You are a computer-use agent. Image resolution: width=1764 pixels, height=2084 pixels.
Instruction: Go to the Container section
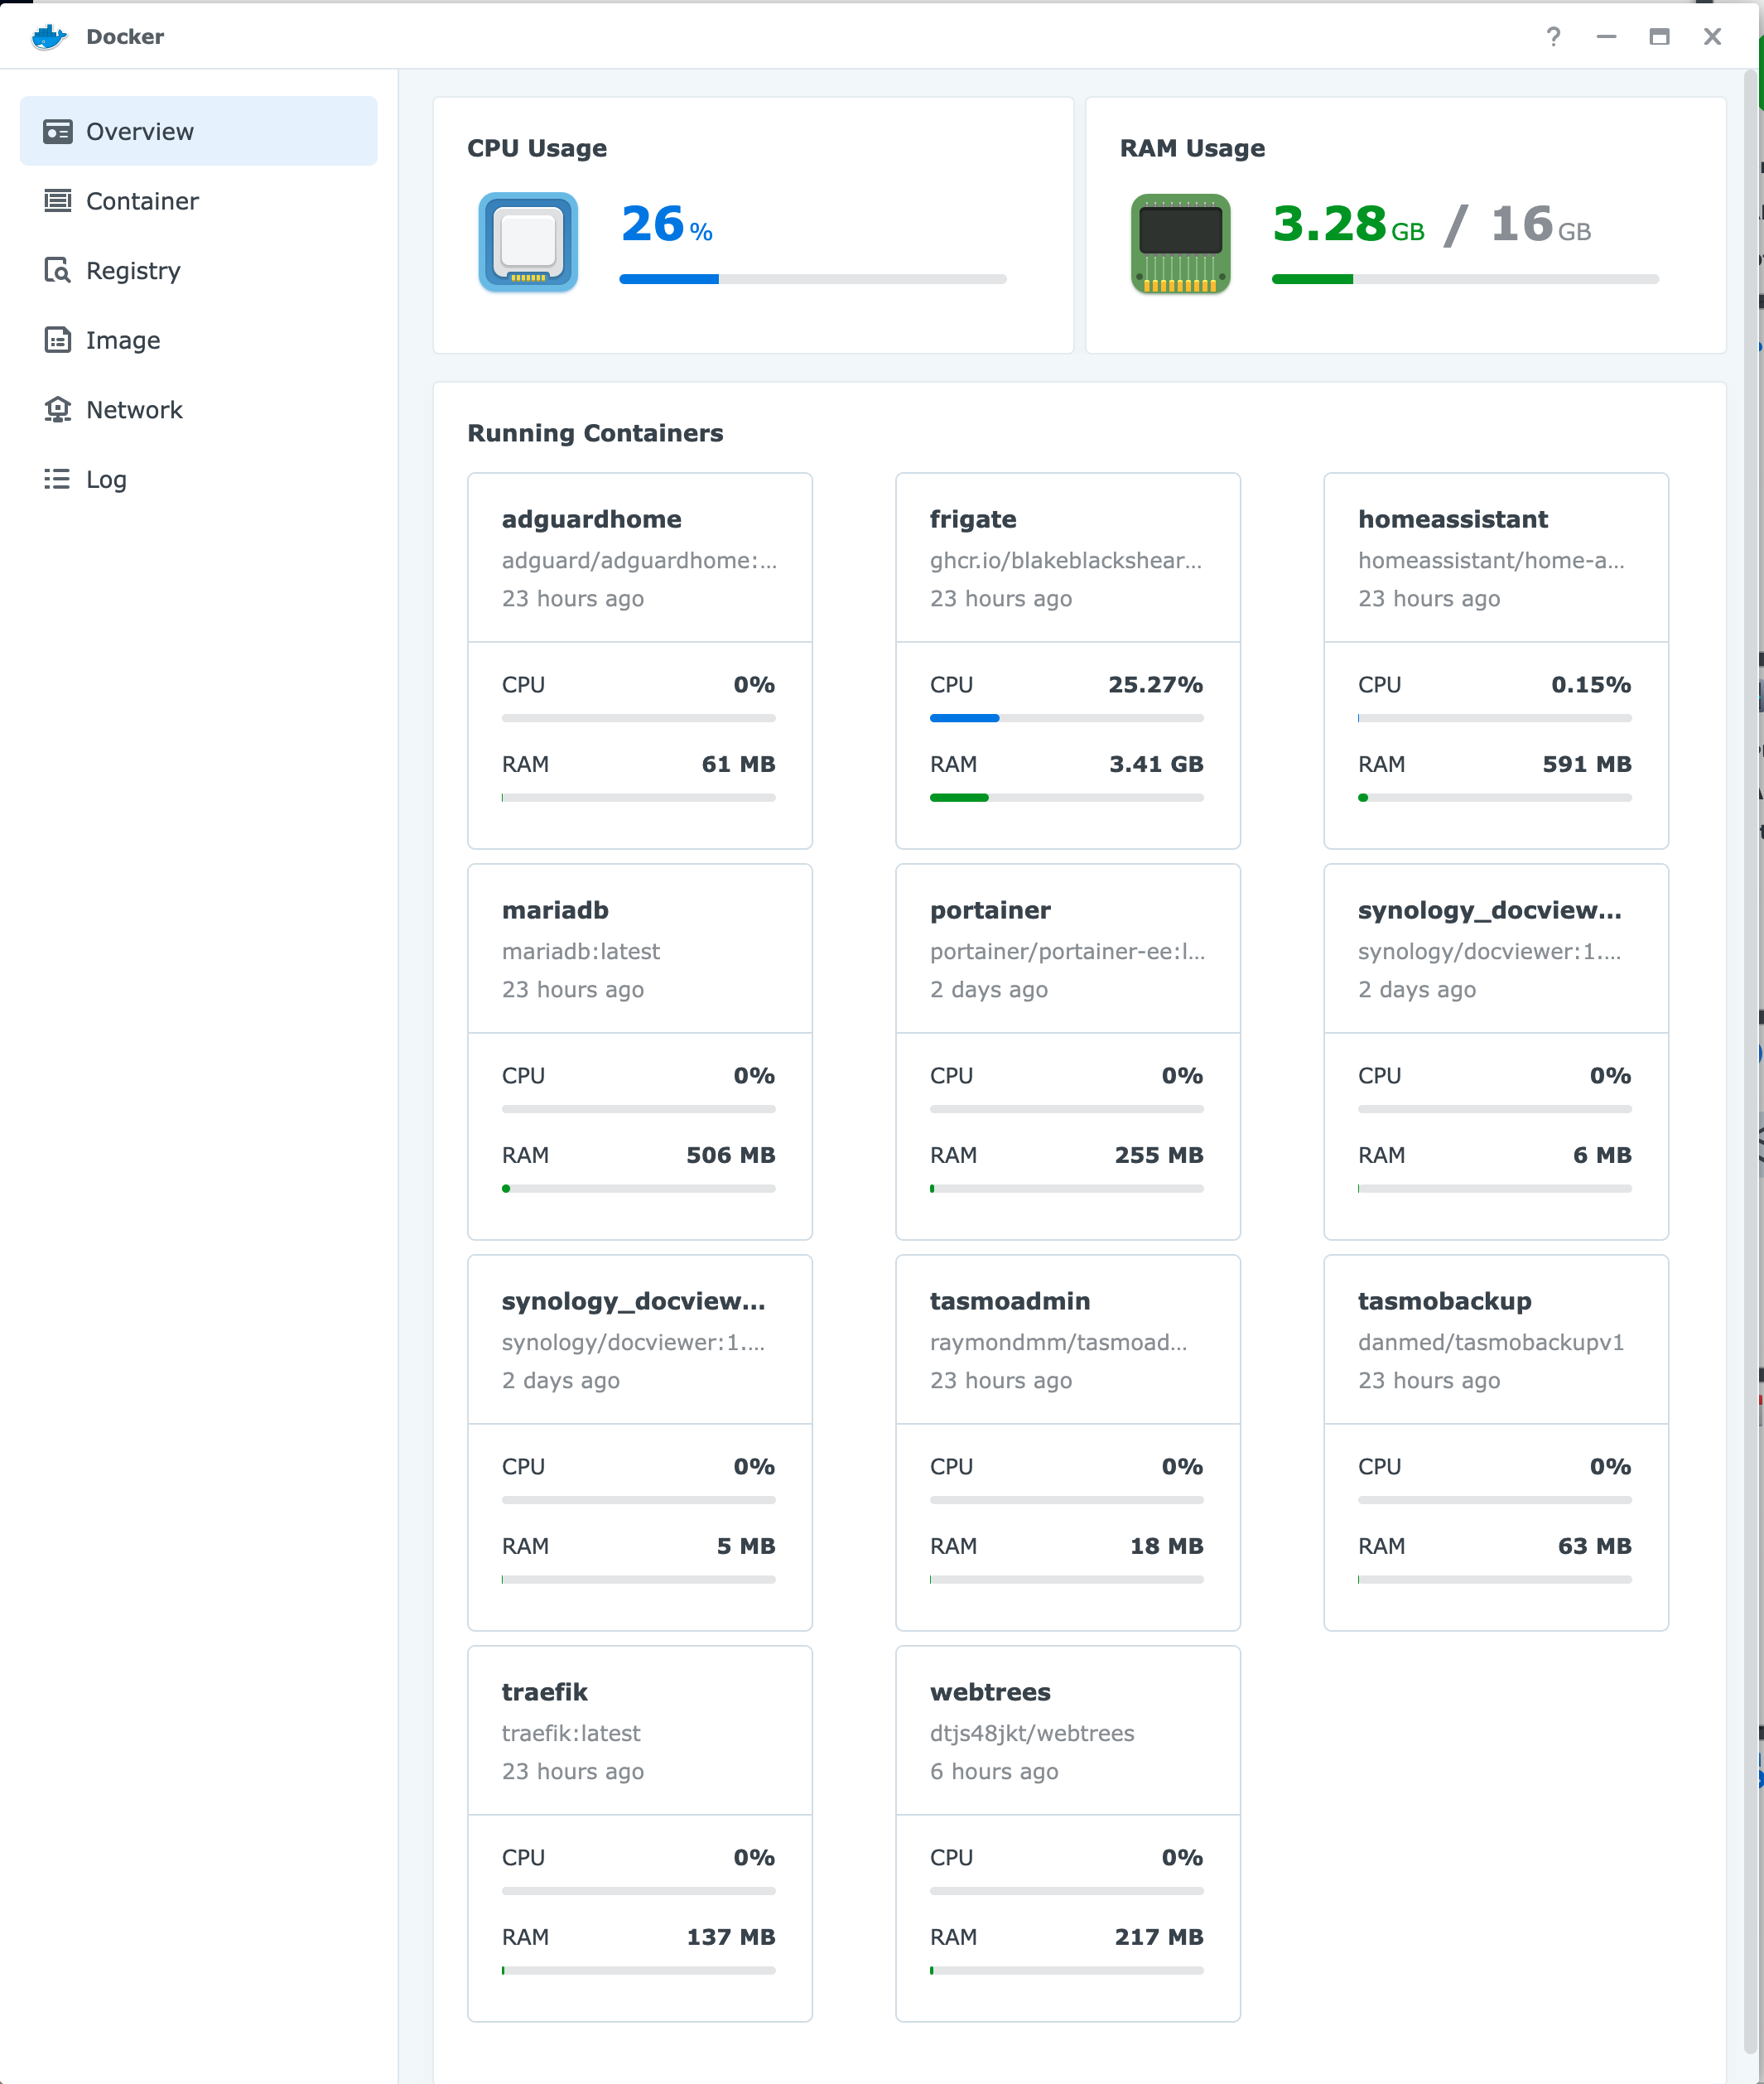[142, 201]
